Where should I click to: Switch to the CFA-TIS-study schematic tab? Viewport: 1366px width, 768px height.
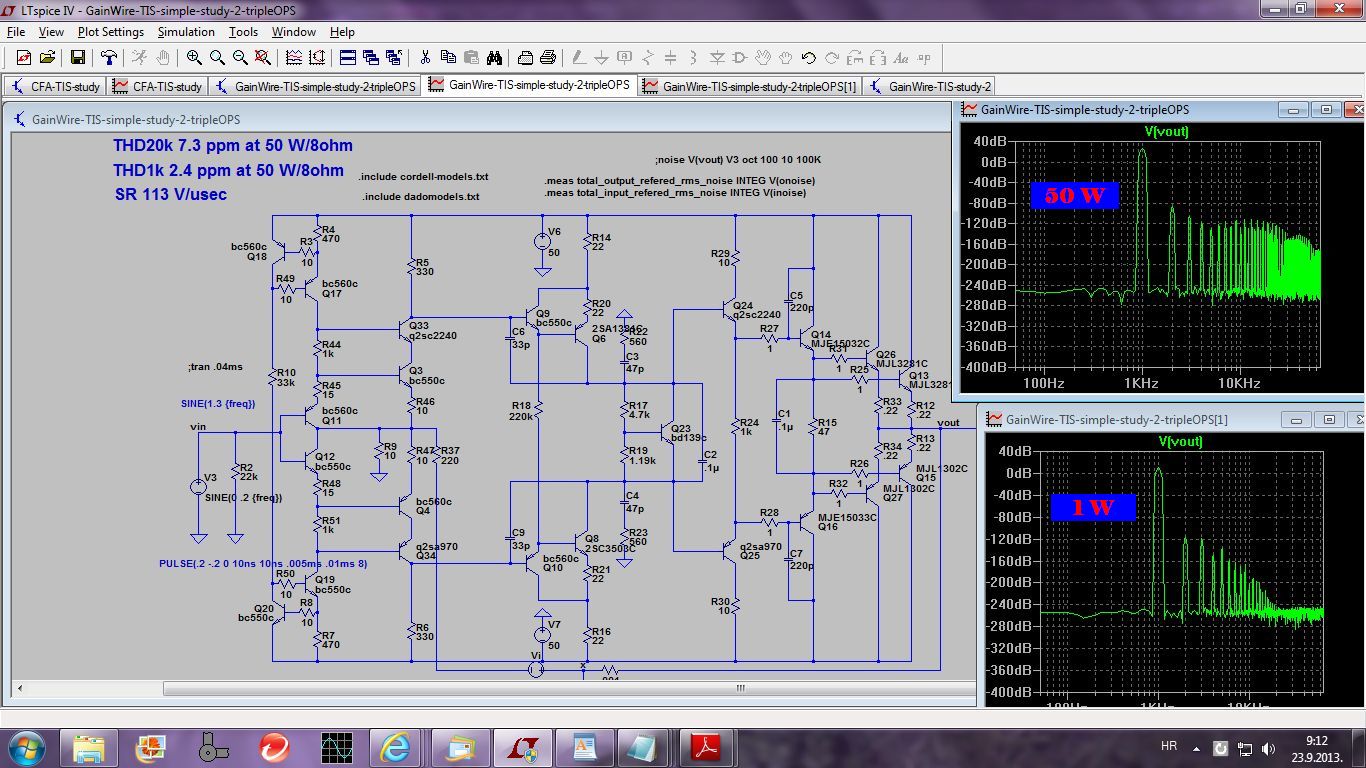click(55, 86)
